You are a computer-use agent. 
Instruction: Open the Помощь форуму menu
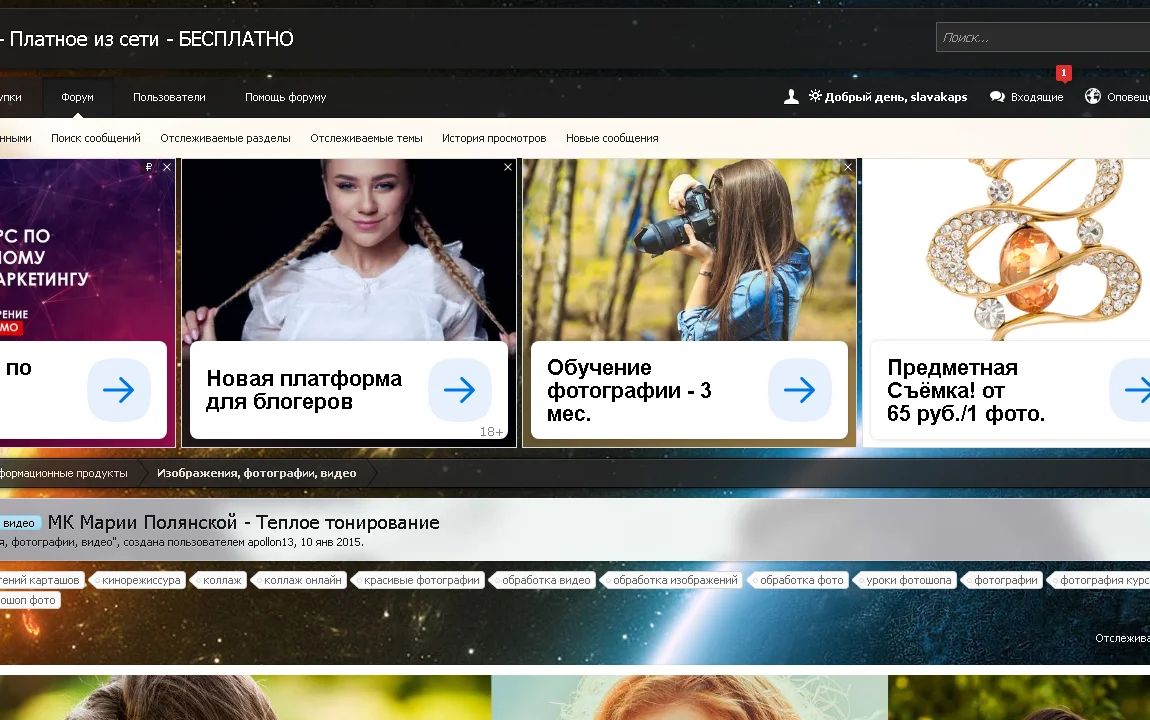point(285,97)
